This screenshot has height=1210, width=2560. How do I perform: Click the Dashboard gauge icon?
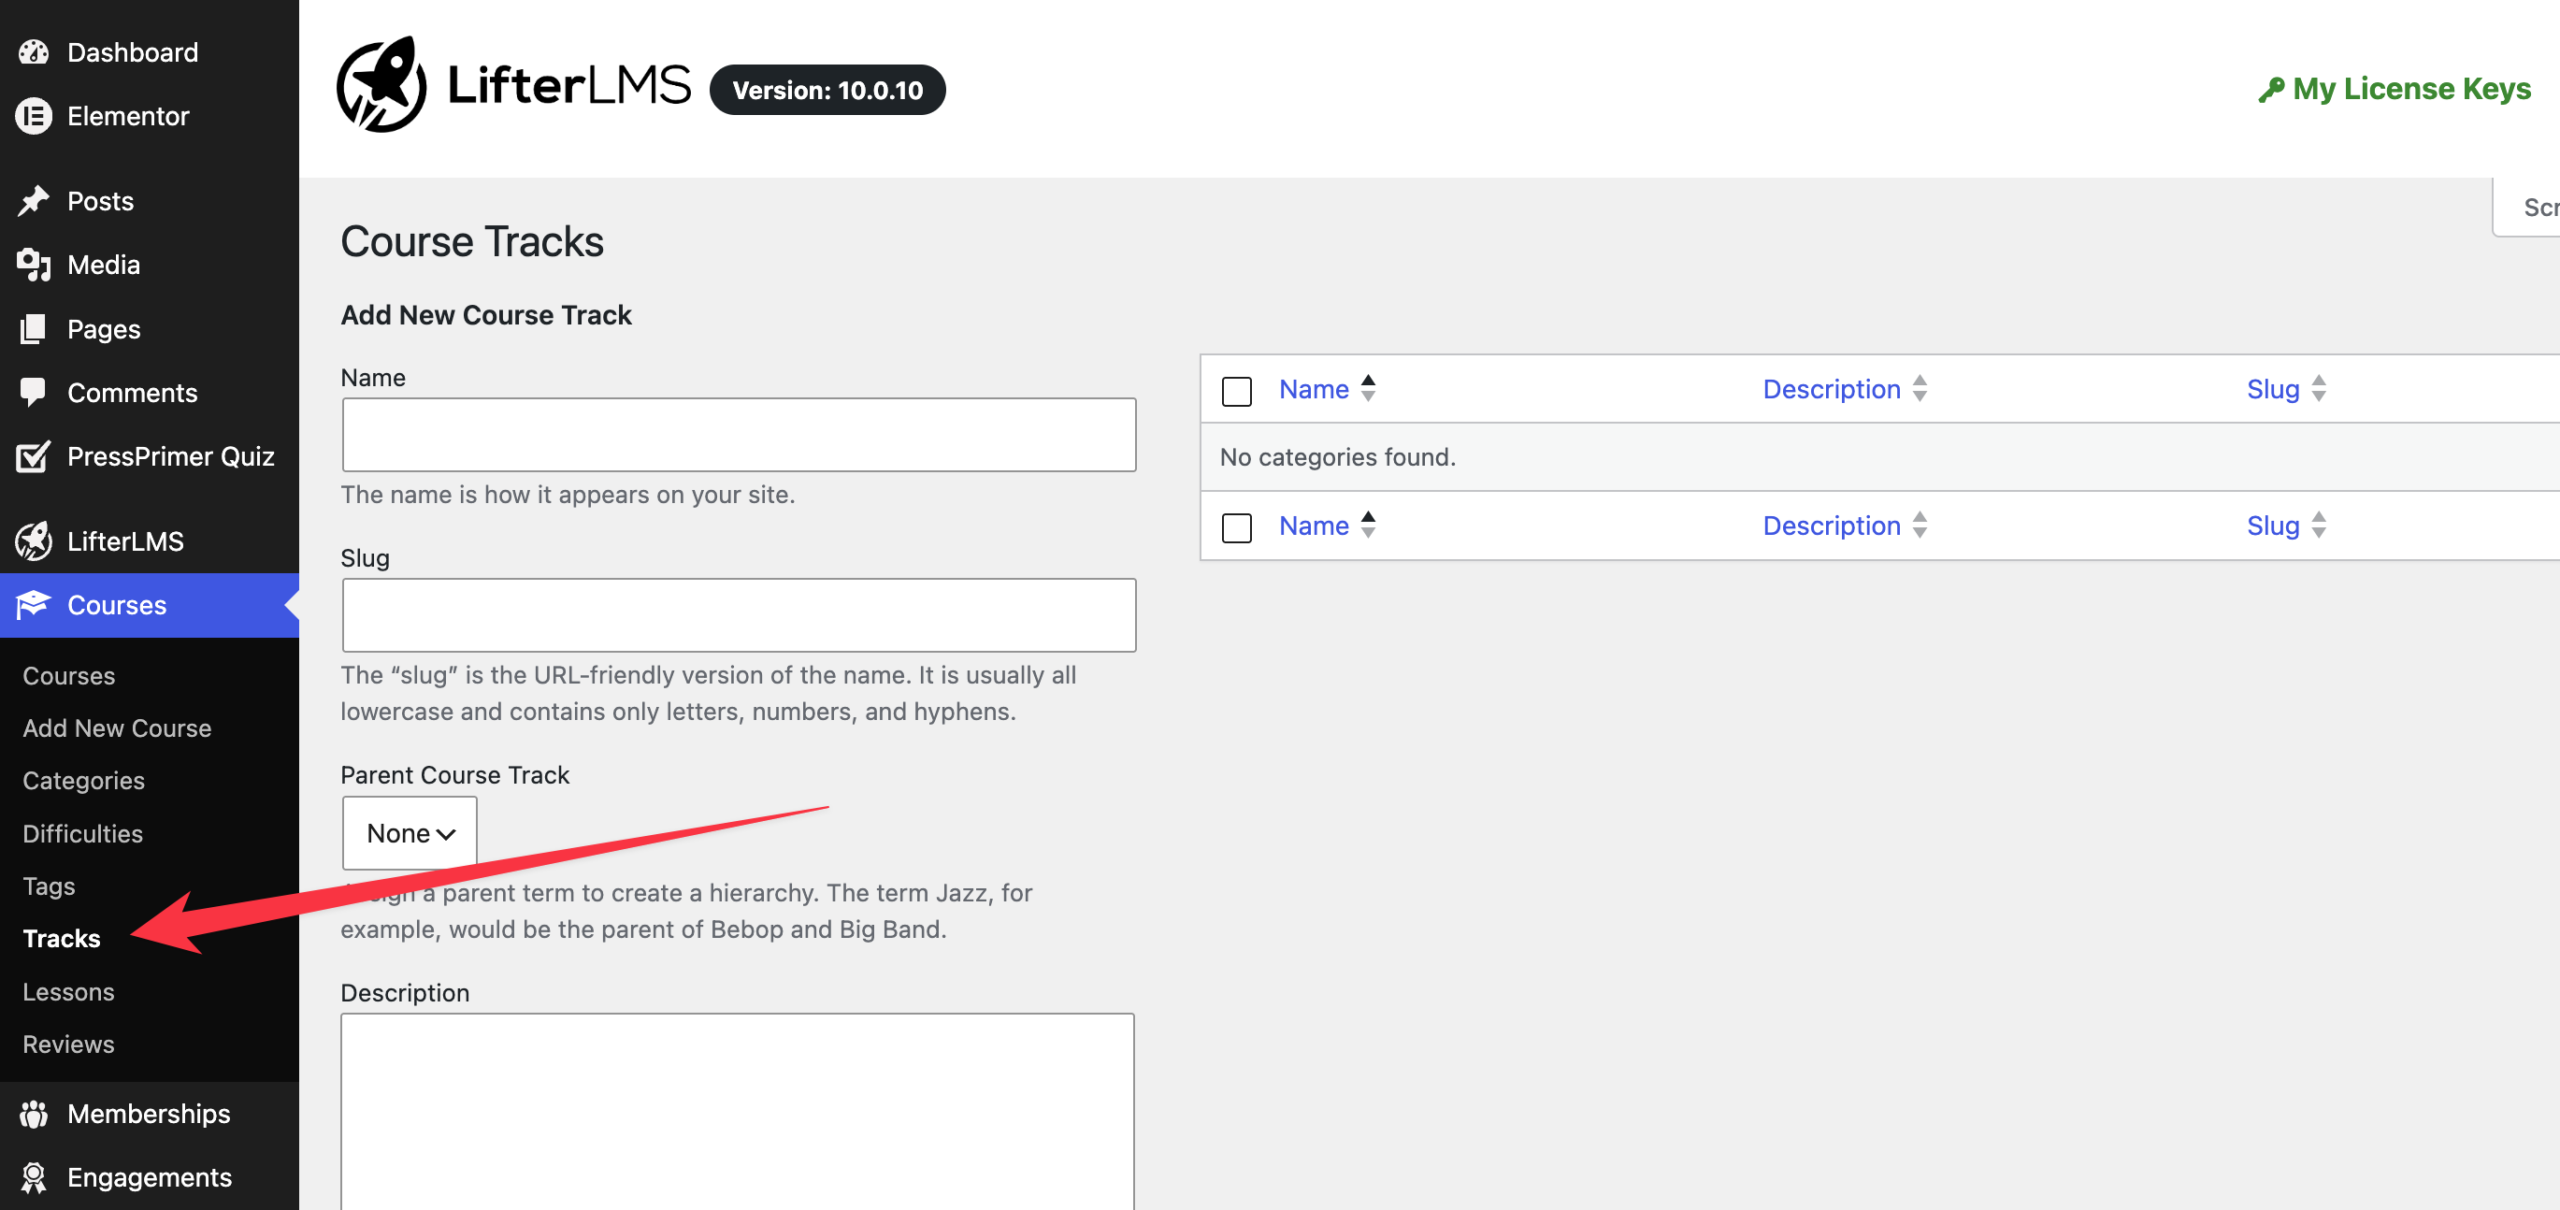33,52
